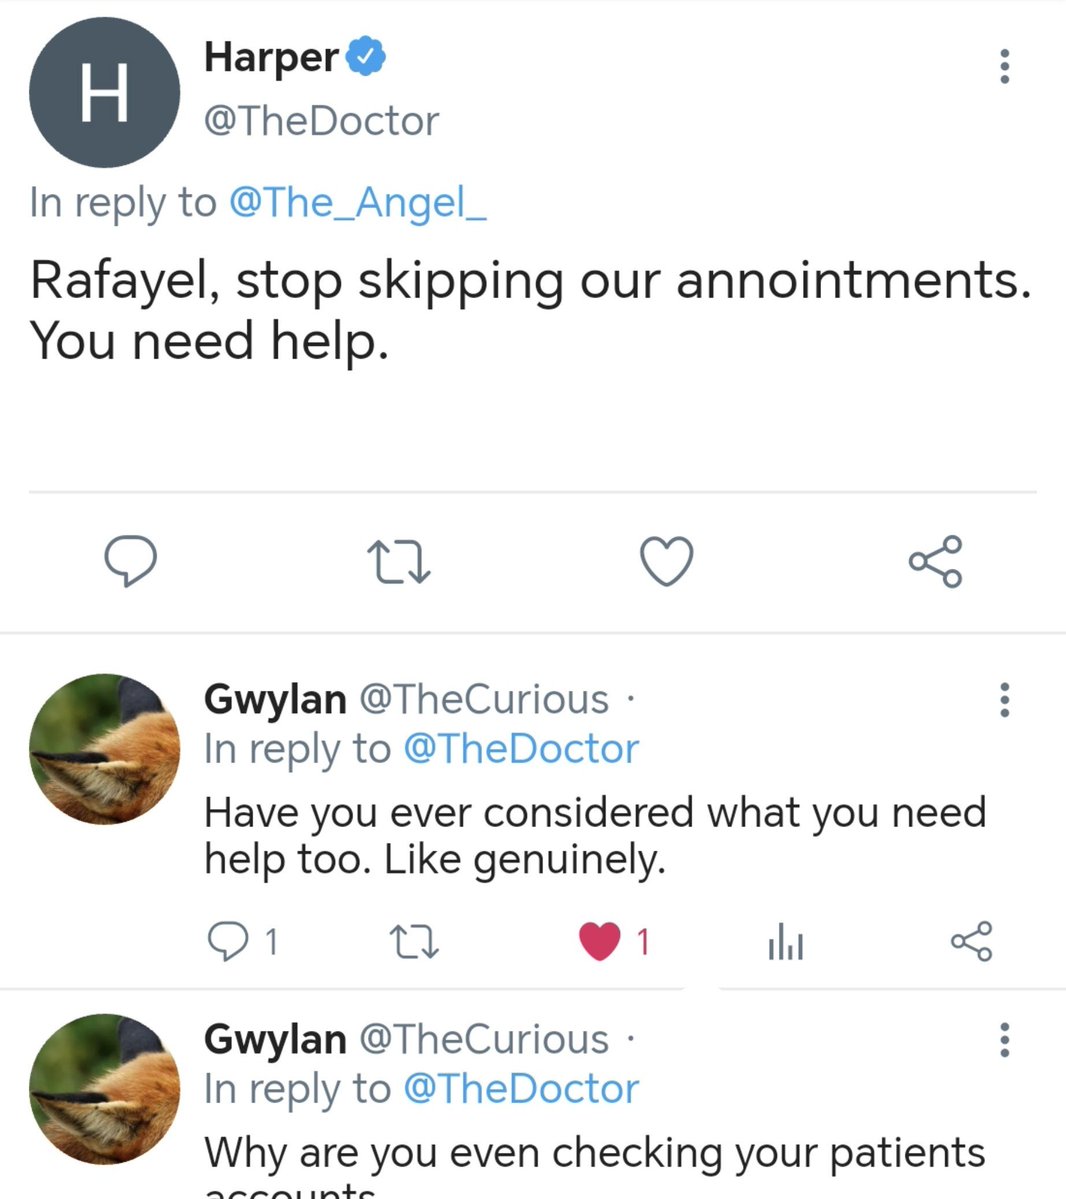
Task: Open the @TheDoctor handle under Harper
Action: [x=321, y=121]
